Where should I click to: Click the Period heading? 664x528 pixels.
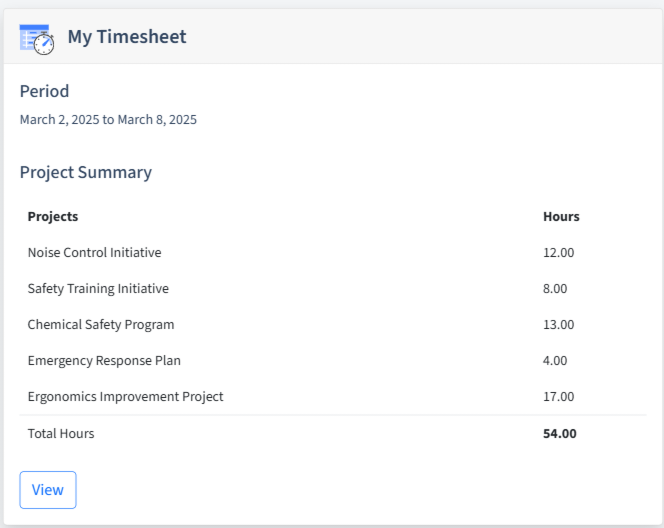tap(44, 91)
